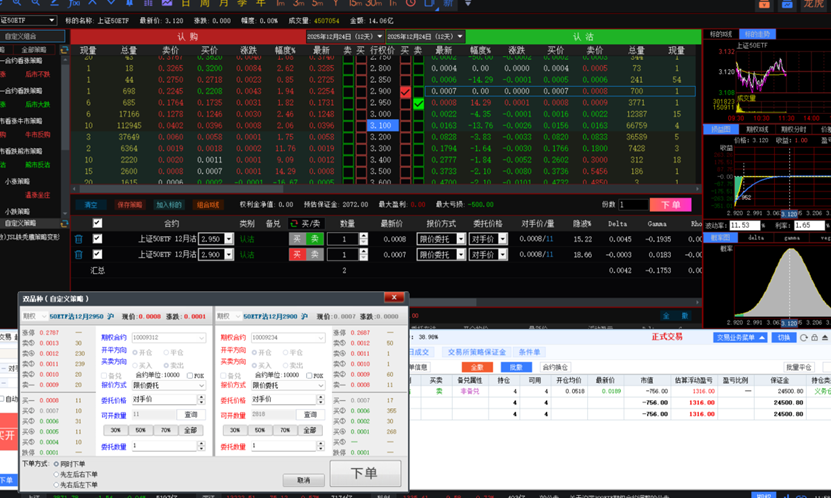
Task: Select the 日 daily period icon
Action: click(x=185, y=3)
